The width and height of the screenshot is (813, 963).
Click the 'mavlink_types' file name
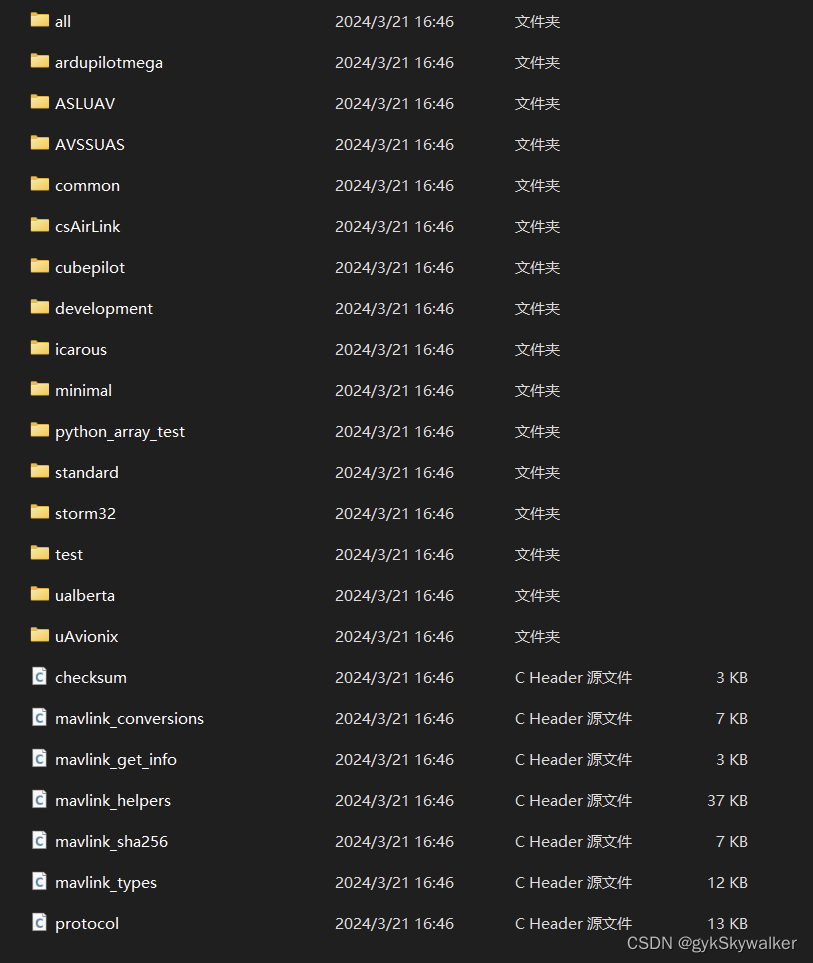click(106, 884)
